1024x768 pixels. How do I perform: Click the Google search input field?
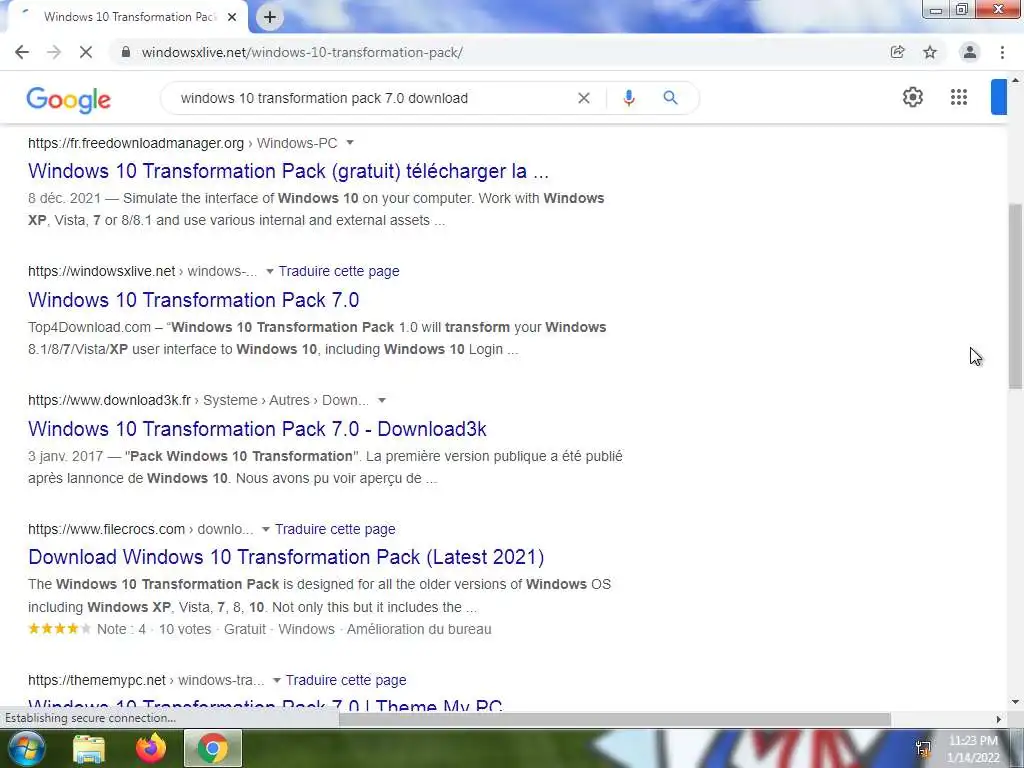click(372, 98)
